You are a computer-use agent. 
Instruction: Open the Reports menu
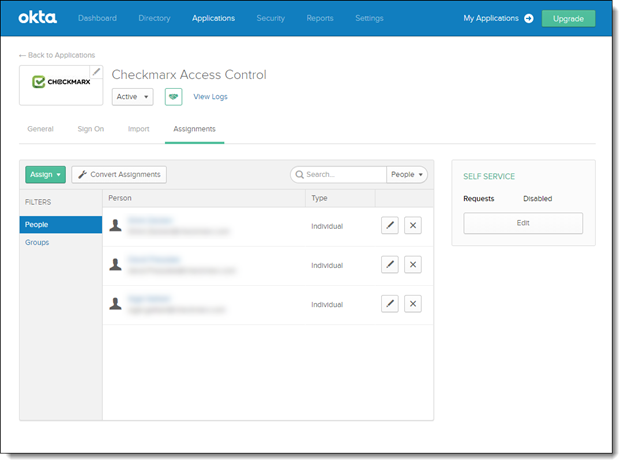(x=320, y=18)
